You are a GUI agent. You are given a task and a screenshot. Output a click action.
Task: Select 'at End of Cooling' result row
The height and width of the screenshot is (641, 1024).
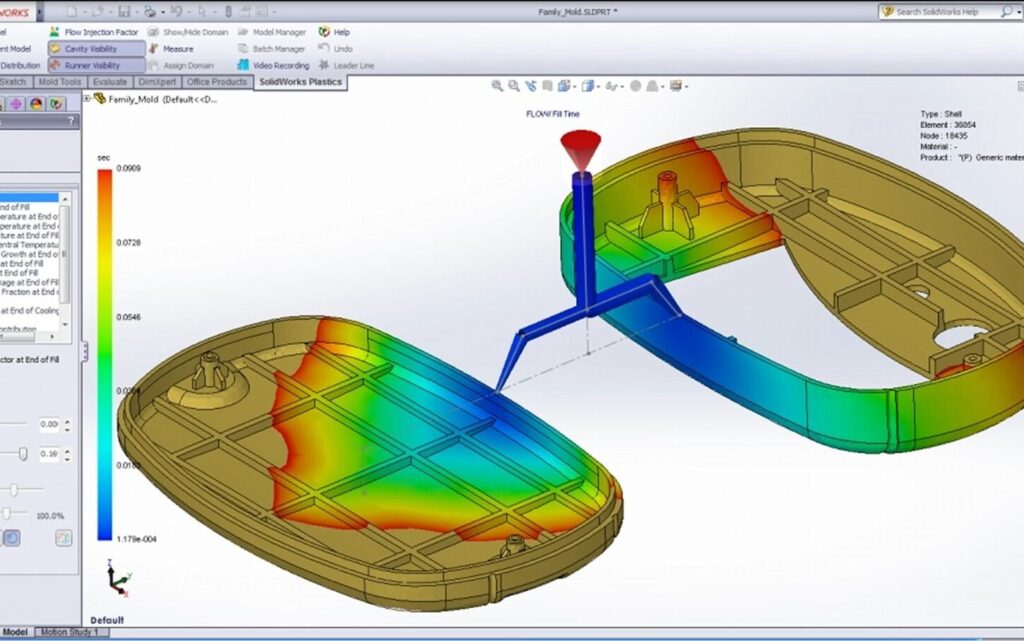[x=29, y=311]
